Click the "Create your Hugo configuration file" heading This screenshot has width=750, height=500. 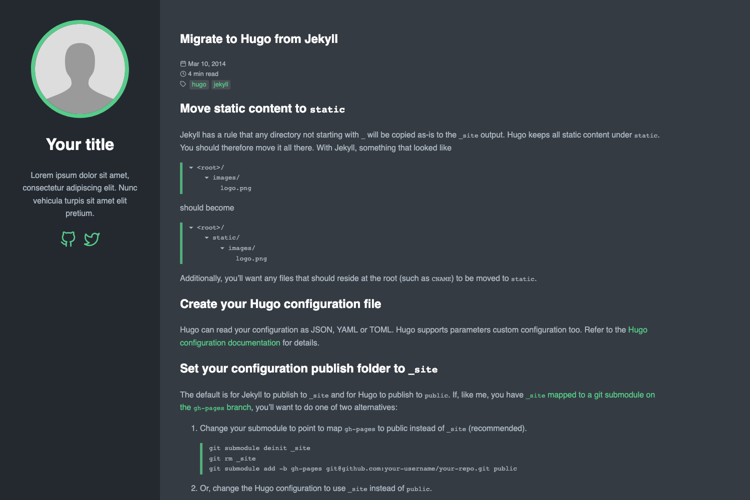tap(280, 304)
